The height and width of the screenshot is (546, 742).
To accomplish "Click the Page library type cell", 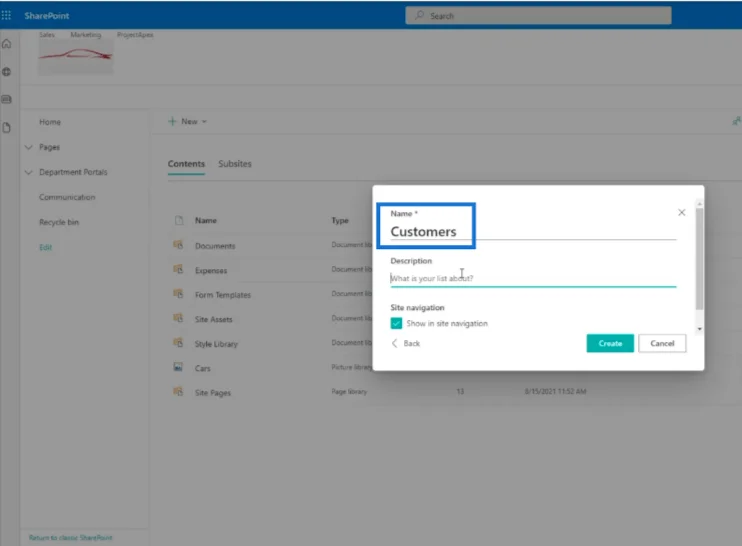I will [x=349, y=392].
